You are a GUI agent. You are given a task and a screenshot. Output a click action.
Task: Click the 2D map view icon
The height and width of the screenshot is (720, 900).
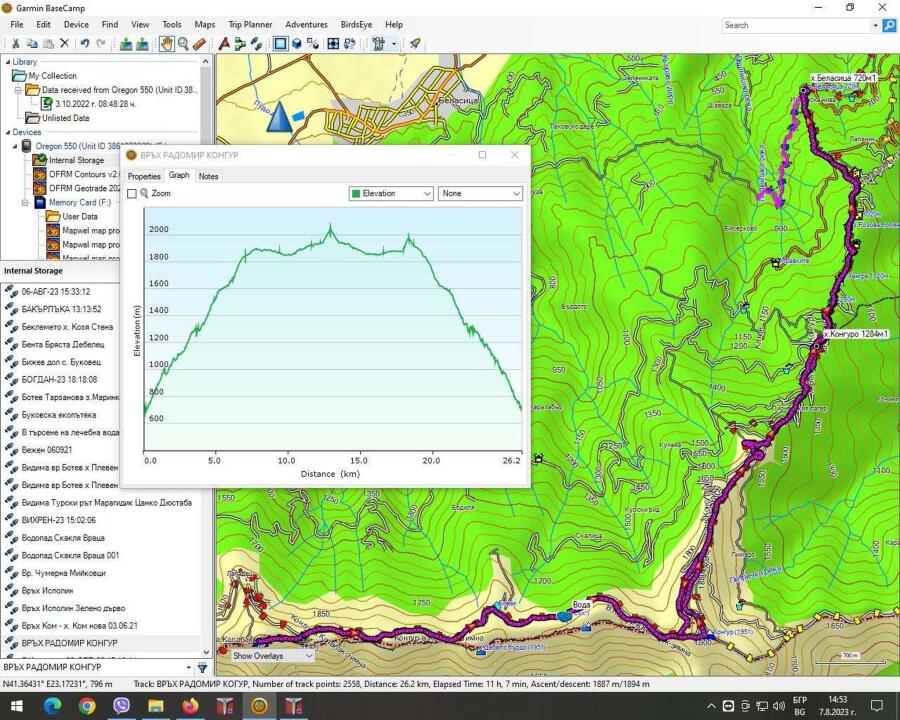tap(280, 44)
